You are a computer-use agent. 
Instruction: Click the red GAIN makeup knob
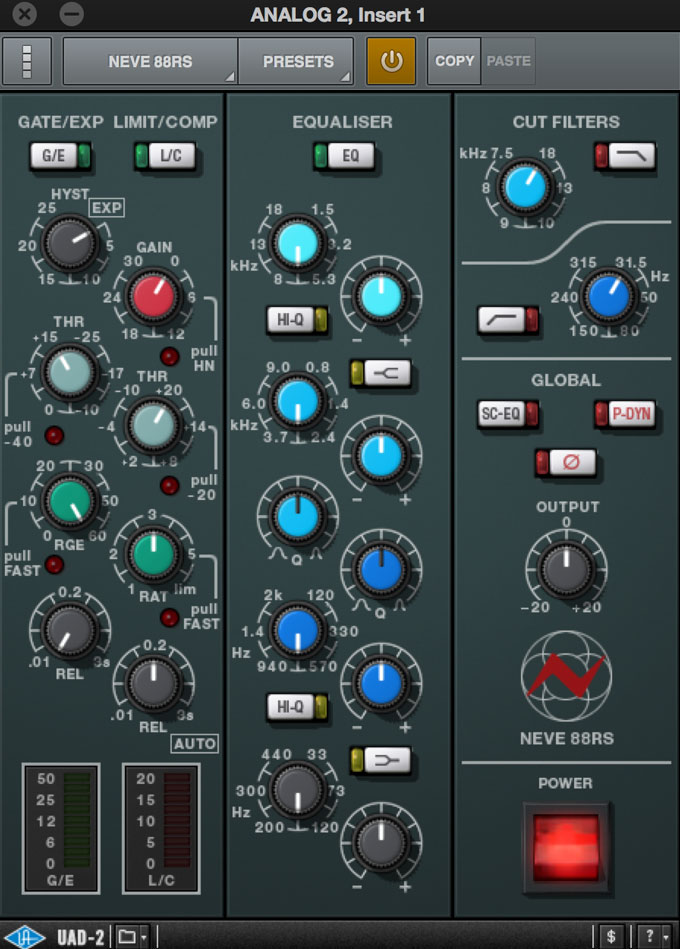tap(153, 296)
